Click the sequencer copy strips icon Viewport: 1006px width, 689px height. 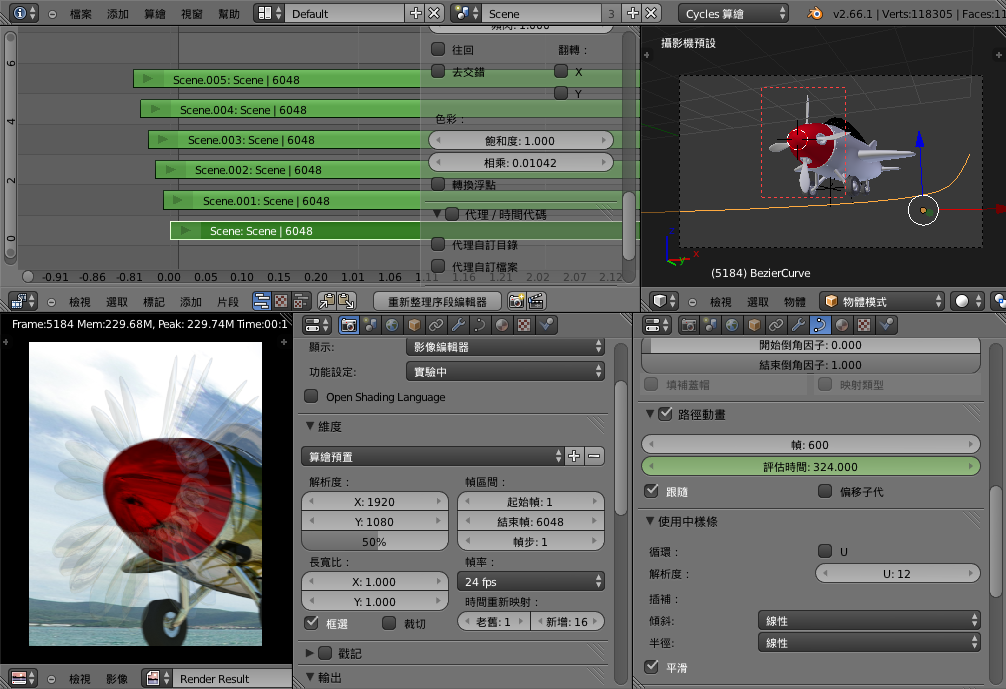click(x=327, y=301)
